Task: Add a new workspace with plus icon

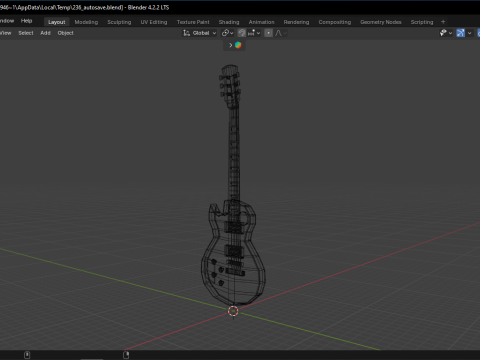Action: click(443, 22)
